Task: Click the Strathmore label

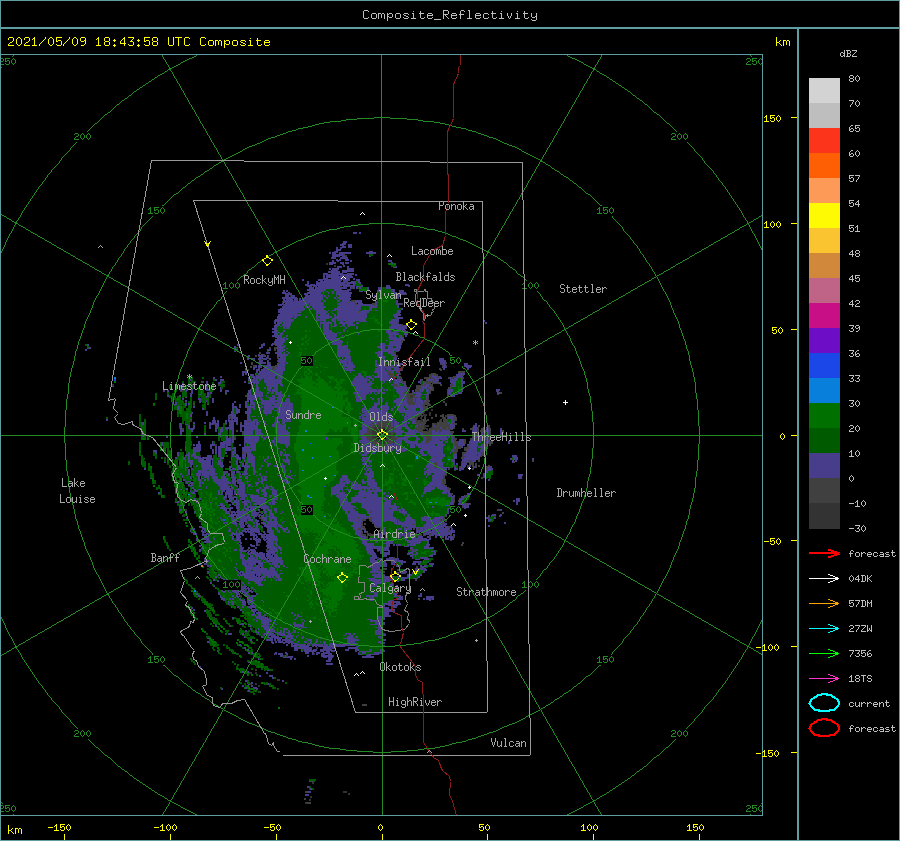Action: pyautogui.click(x=486, y=592)
